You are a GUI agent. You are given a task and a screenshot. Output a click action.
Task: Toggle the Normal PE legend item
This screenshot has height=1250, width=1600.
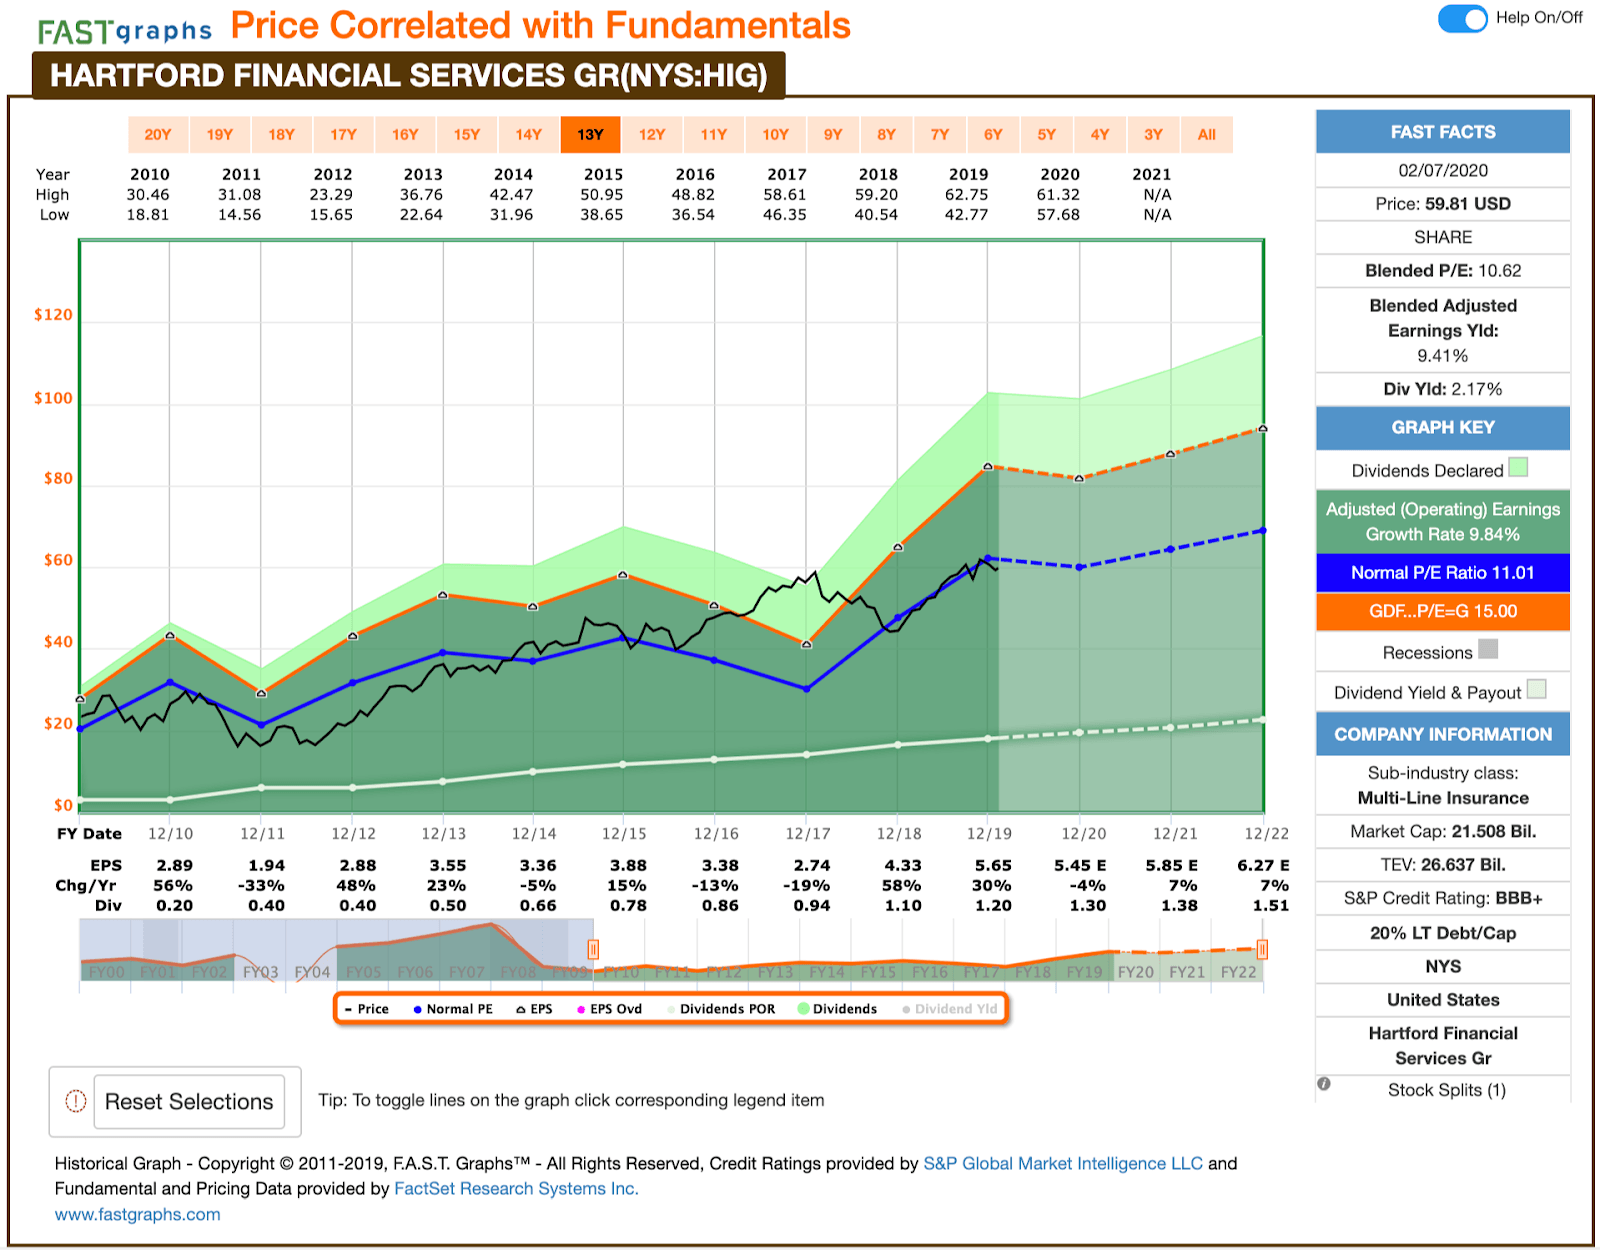point(453,1009)
